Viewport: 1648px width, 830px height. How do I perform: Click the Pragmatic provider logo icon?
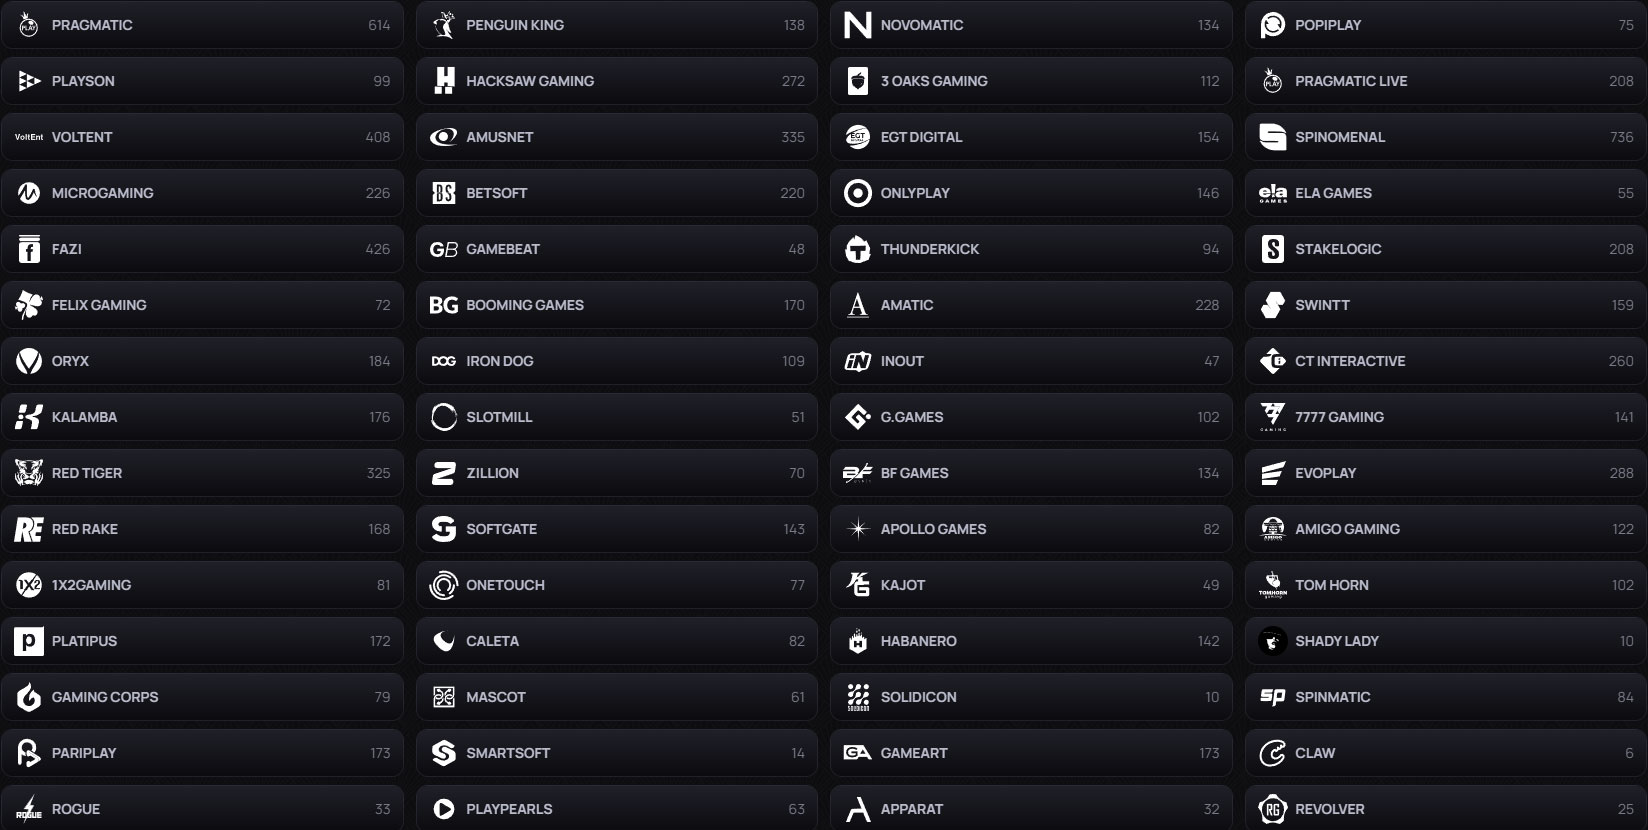tap(29, 25)
